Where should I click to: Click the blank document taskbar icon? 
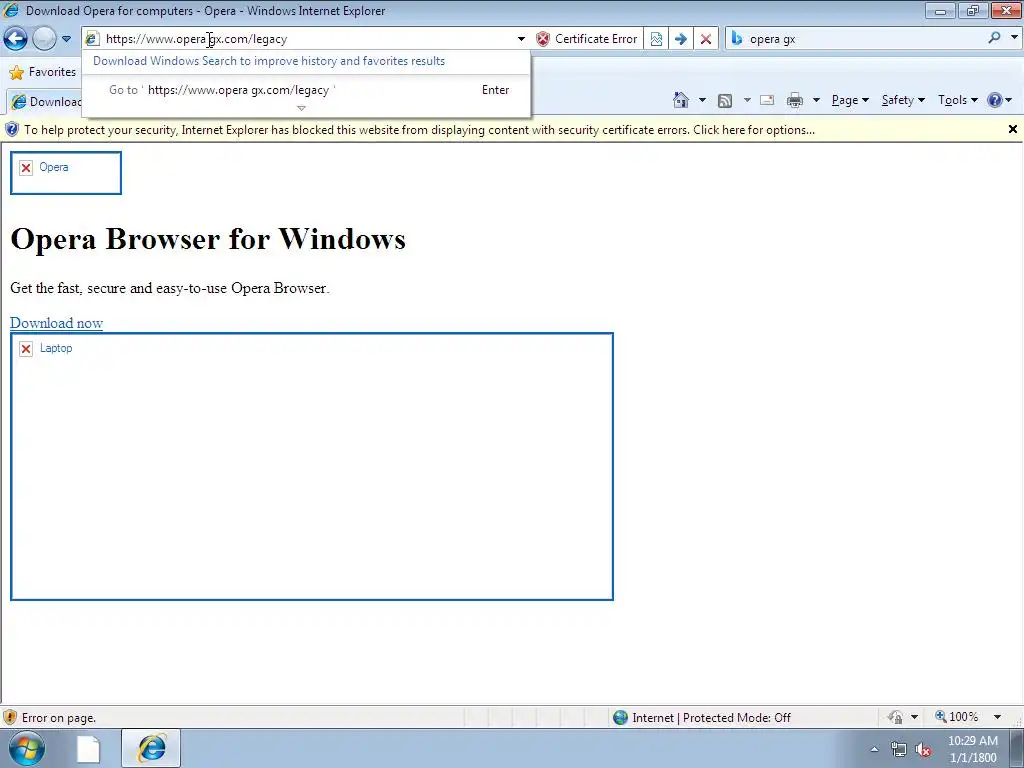click(x=88, y=749)
